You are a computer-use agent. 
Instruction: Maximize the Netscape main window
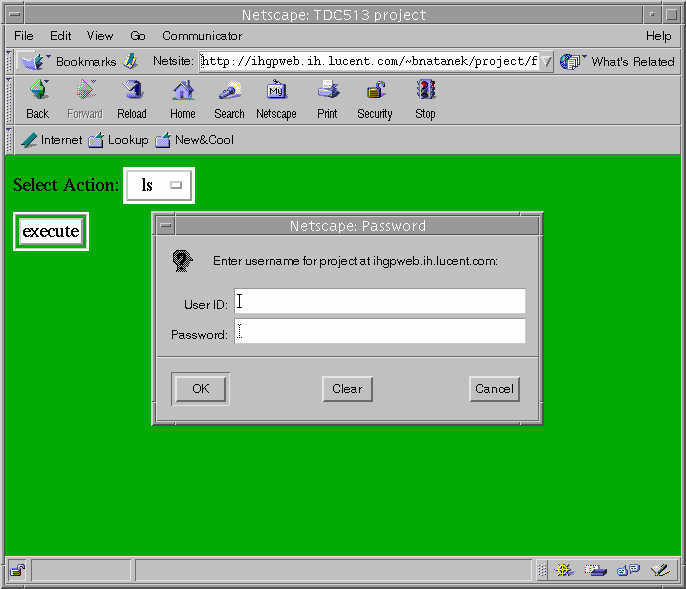pyautogui.click(x=672, y=14)
